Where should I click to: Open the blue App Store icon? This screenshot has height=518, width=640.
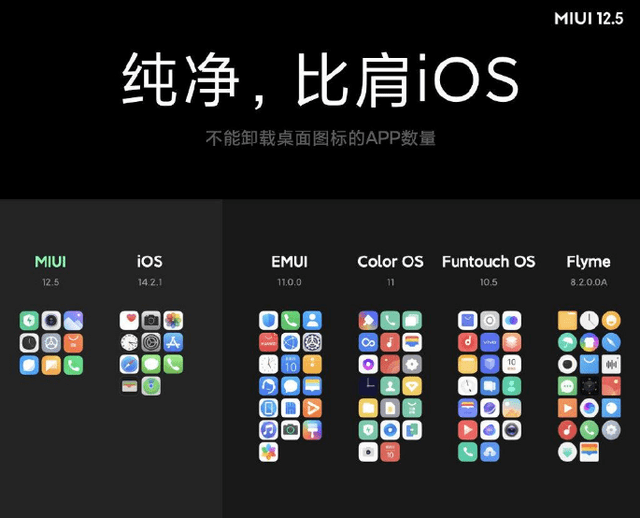pos(173,342)
